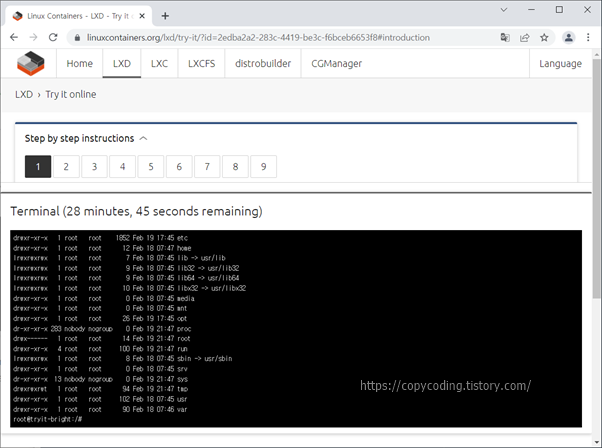The image size is (602, 448).
Task: Click the terminal row ending in sys
Action: [100, 379]
